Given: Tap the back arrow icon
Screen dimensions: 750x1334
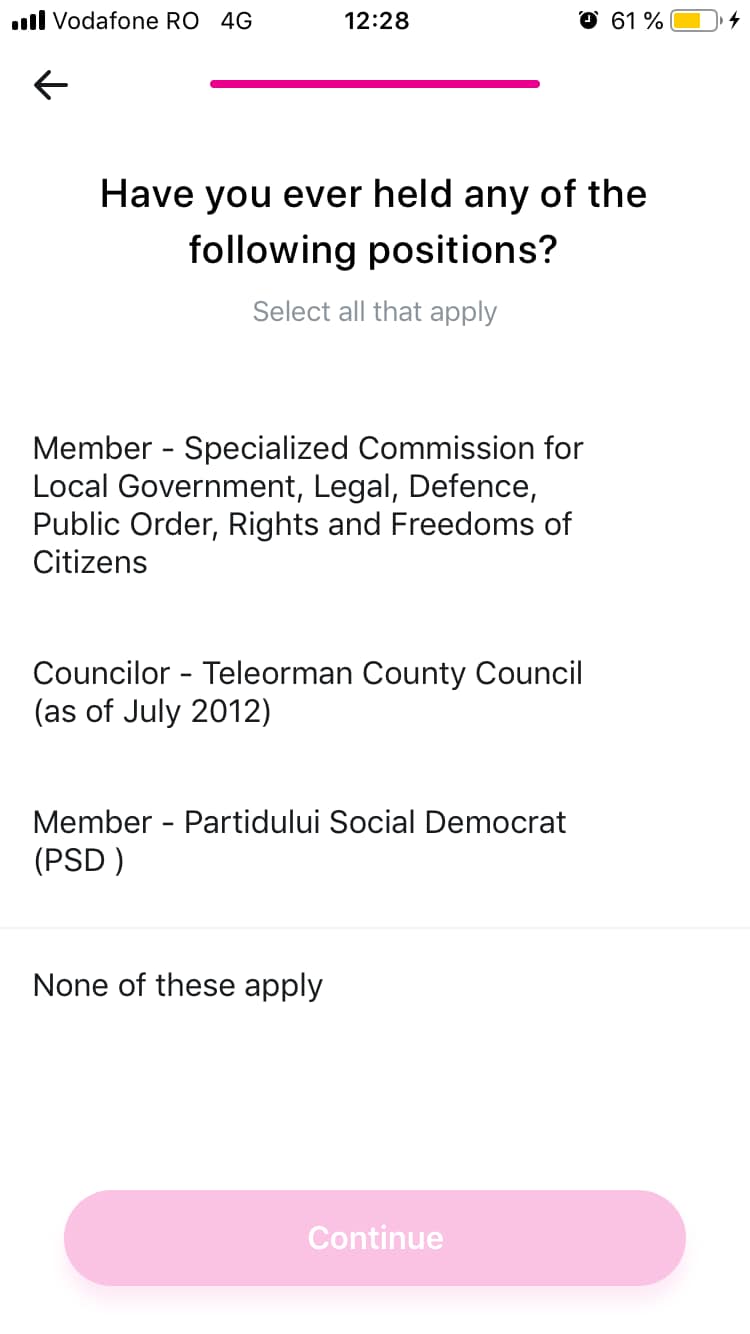Looking at the screenshot, I should [x=51, y=86].
